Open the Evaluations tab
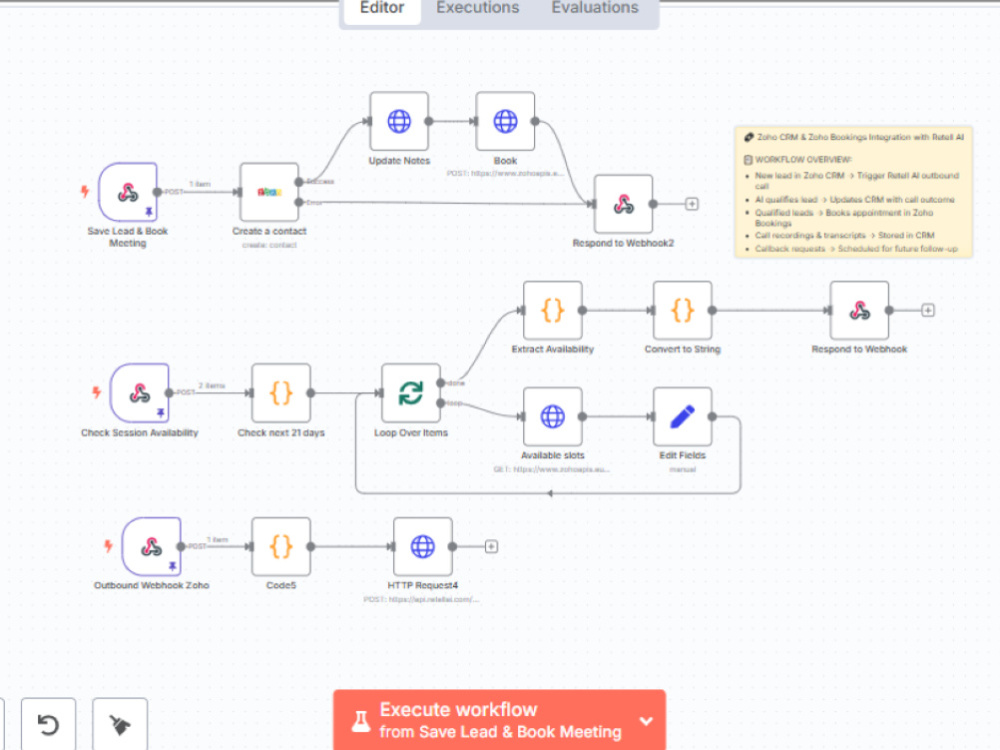The width and height of the screenshot is (1000, 750). click(594, 8)
